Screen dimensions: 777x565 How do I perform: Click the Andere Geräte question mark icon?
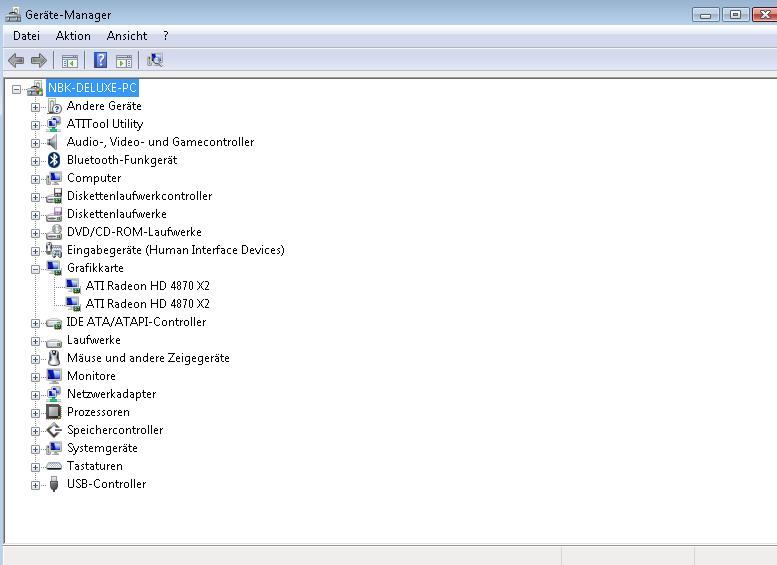[54, 106]
